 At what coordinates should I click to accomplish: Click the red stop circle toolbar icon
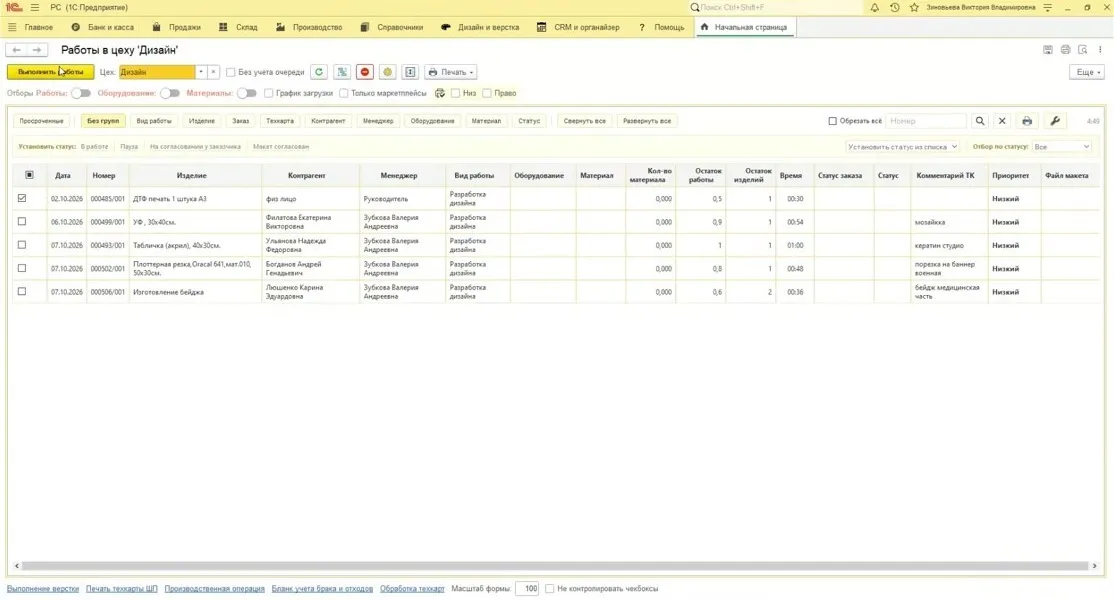click(364, 72)
